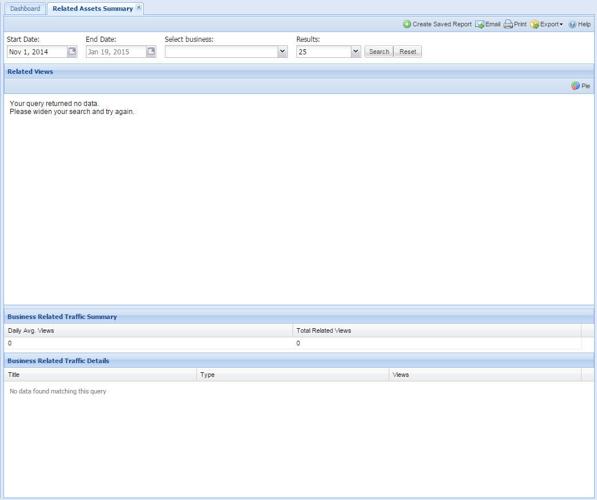
Task: Click the Results field showing 25
Action: [x=324, y=52]
